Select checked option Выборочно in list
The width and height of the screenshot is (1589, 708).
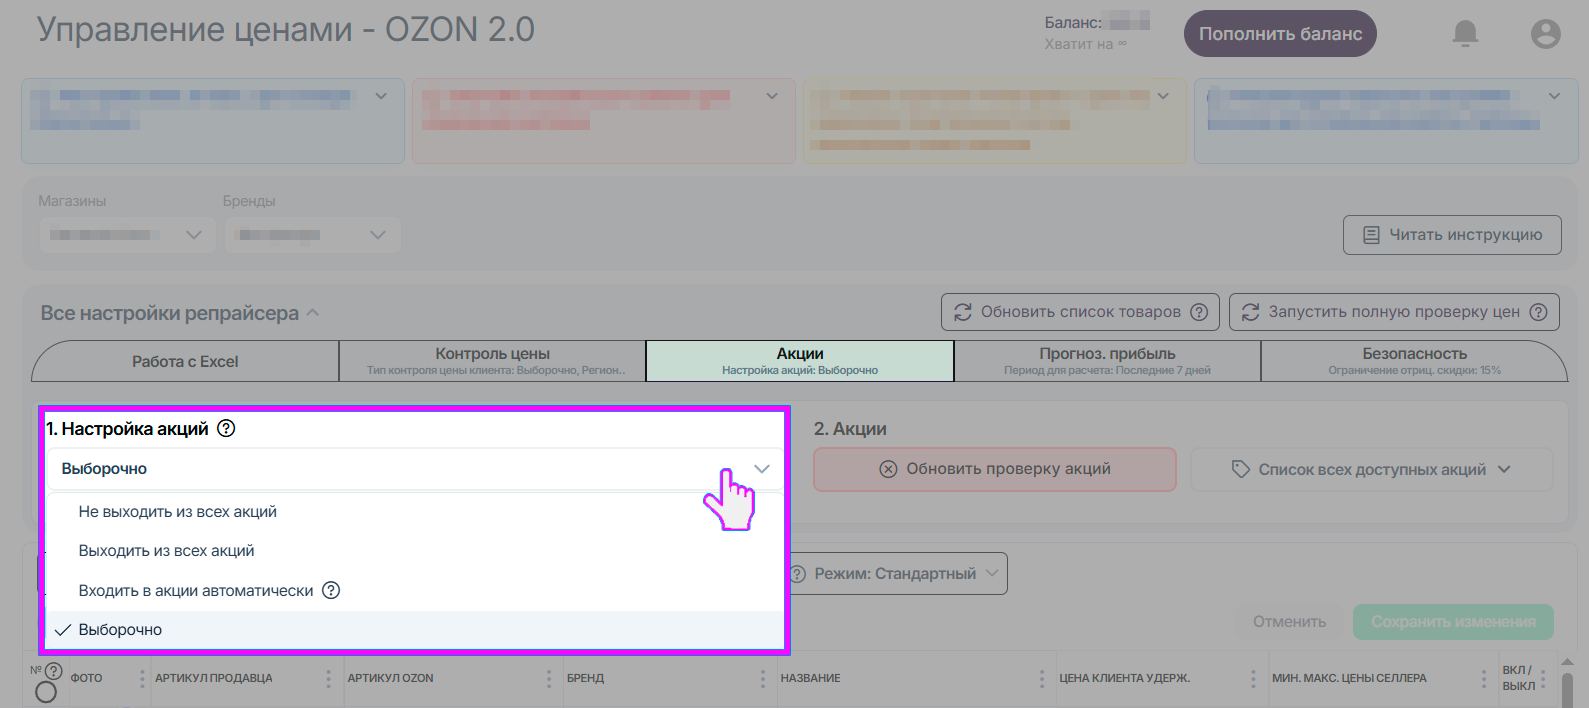[415, 630]
